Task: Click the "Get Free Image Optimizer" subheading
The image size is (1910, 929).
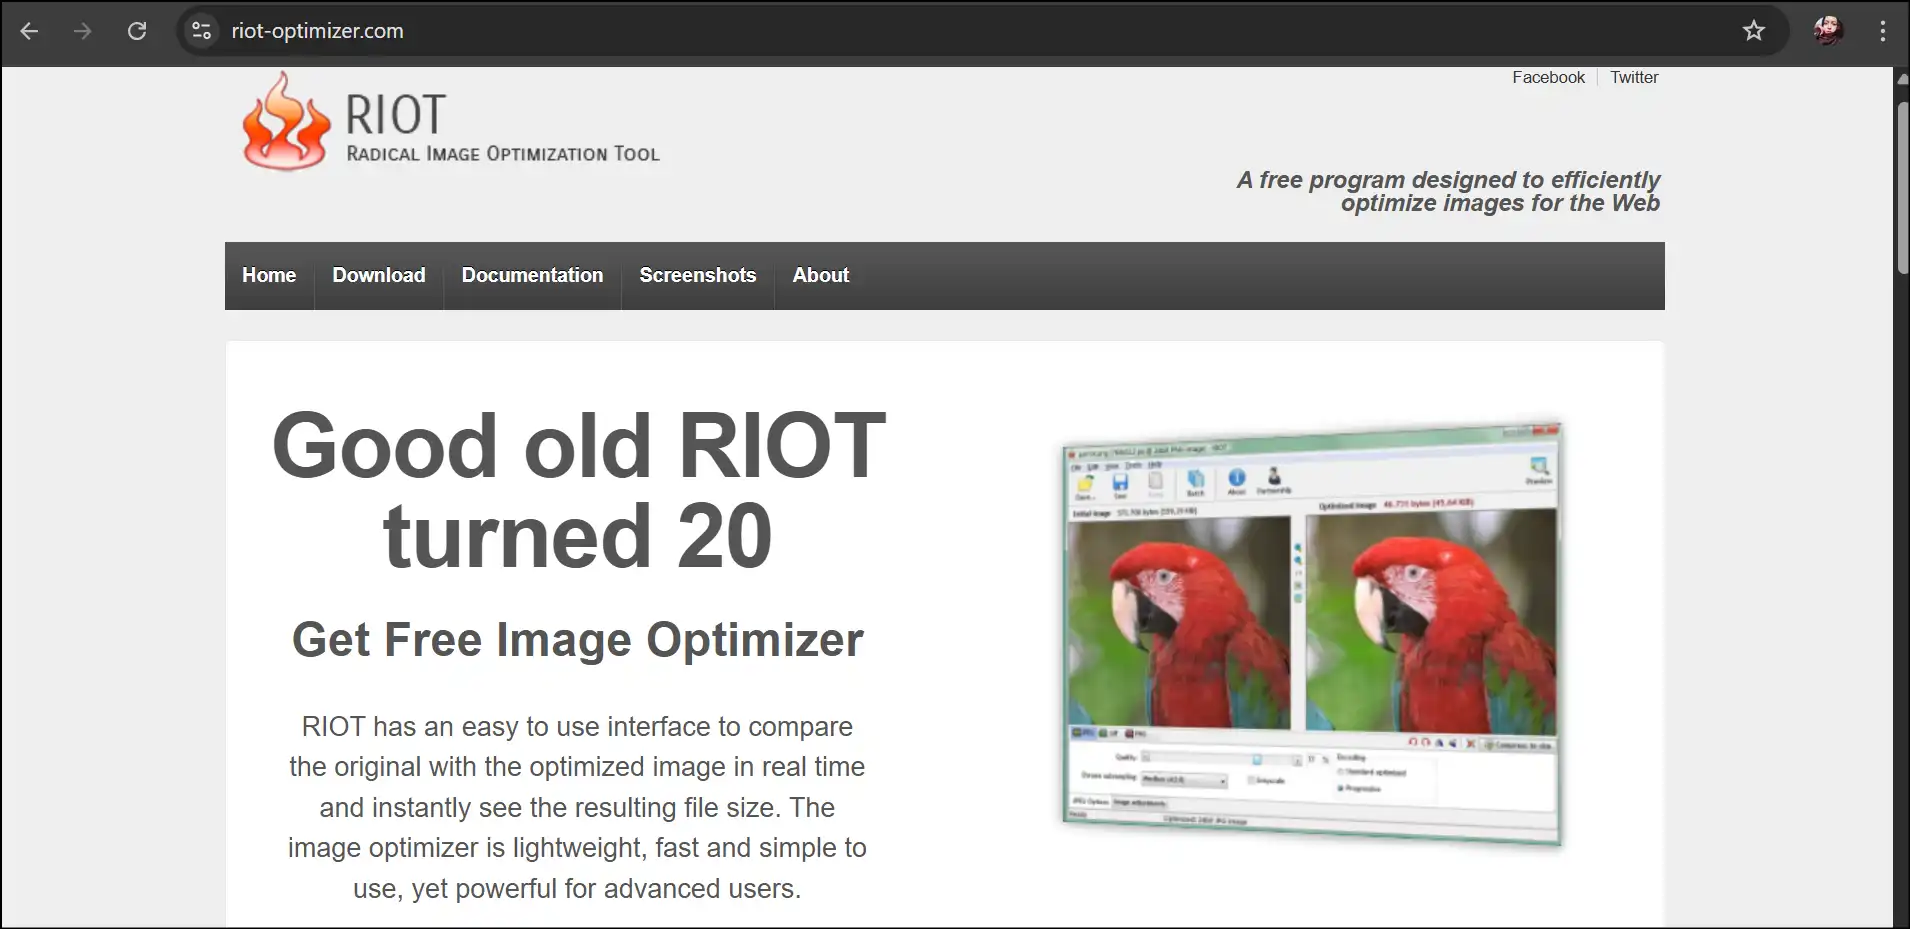Action: (x=578, y=640)
